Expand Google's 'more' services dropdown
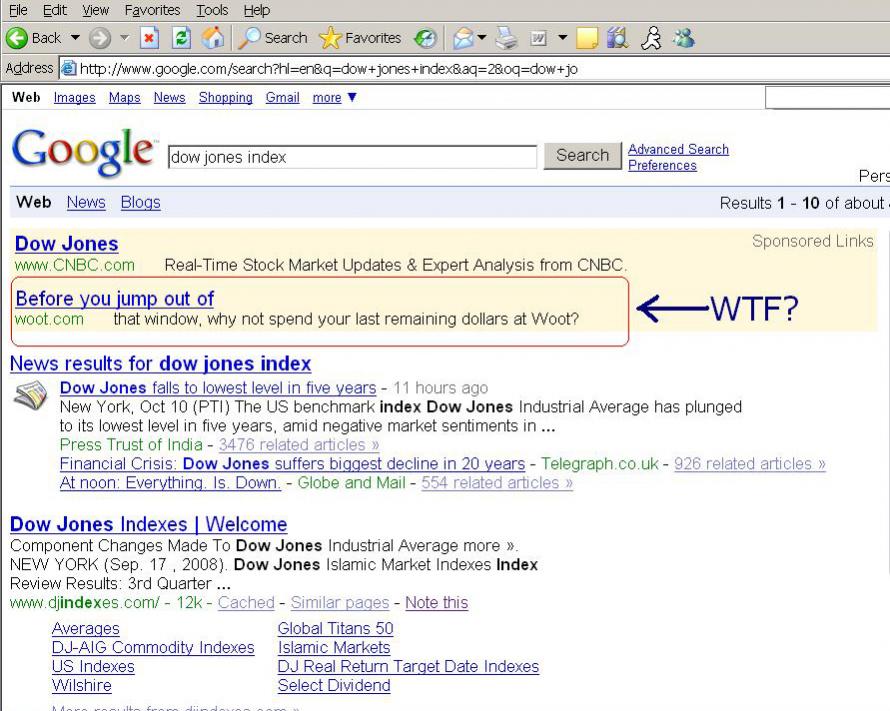Screen dimensions: 890x711 [x=334, y=97]
